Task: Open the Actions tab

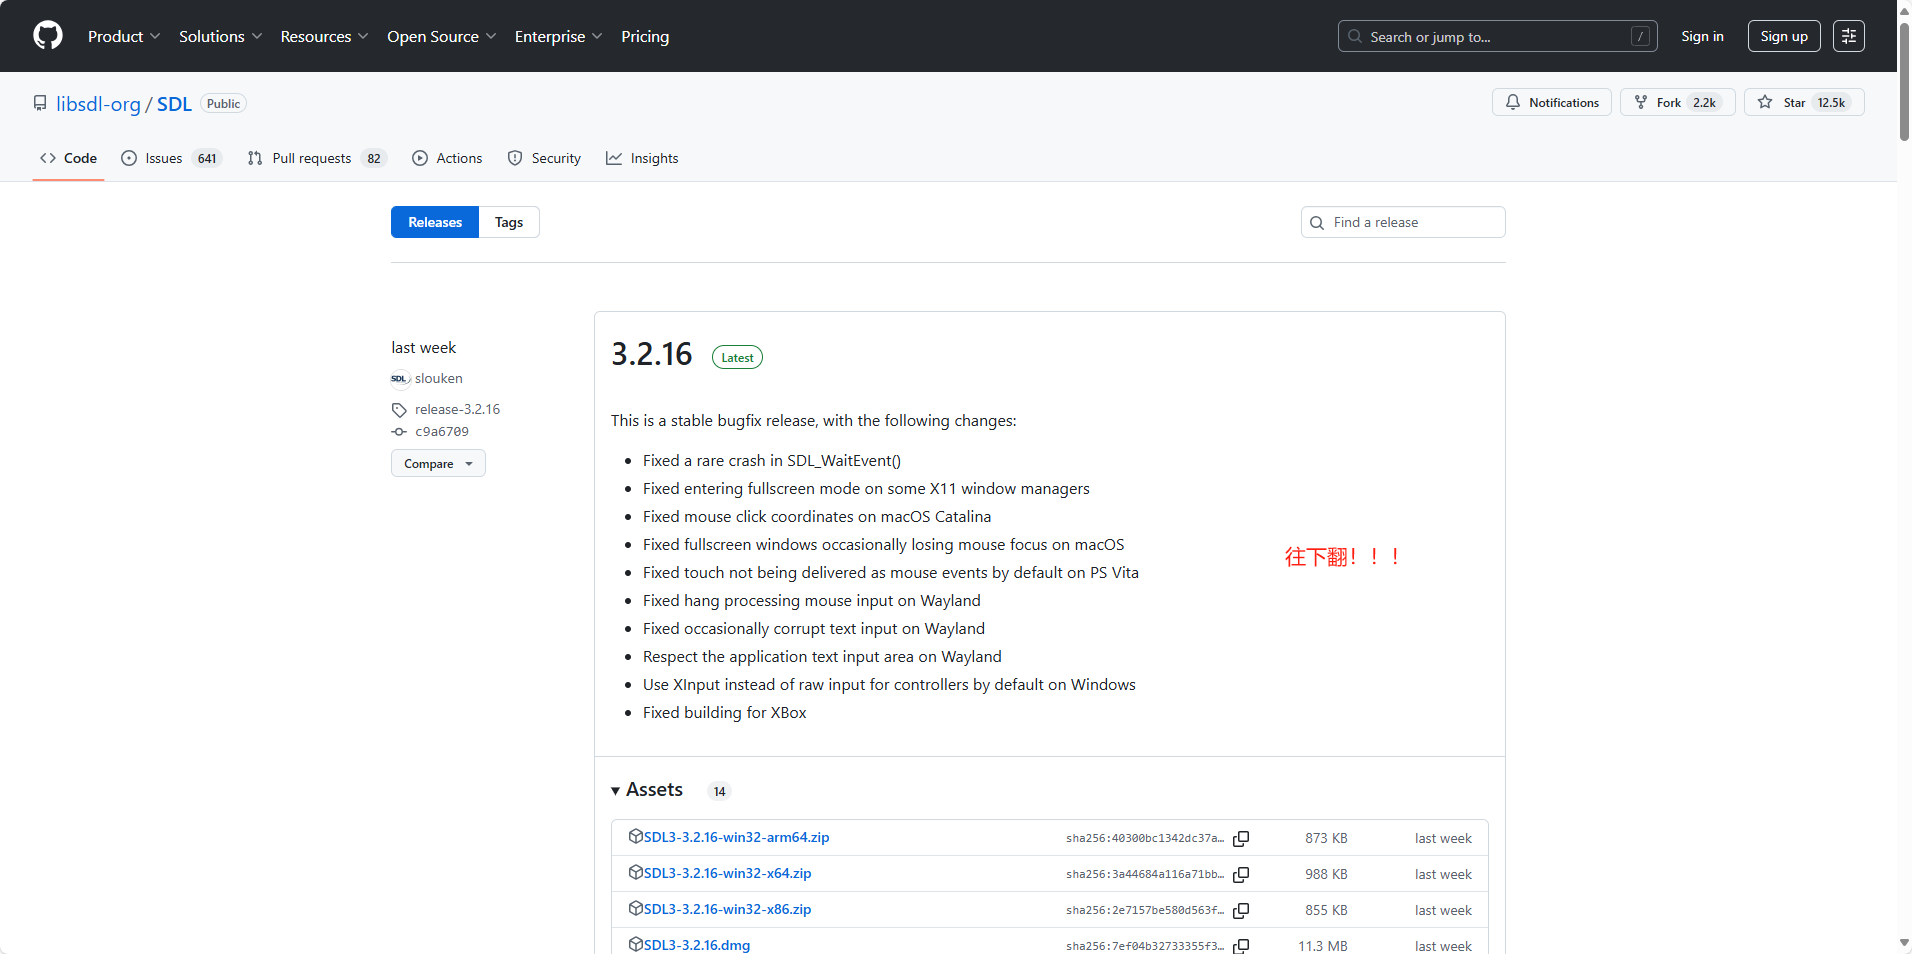Action: (447, 158)
